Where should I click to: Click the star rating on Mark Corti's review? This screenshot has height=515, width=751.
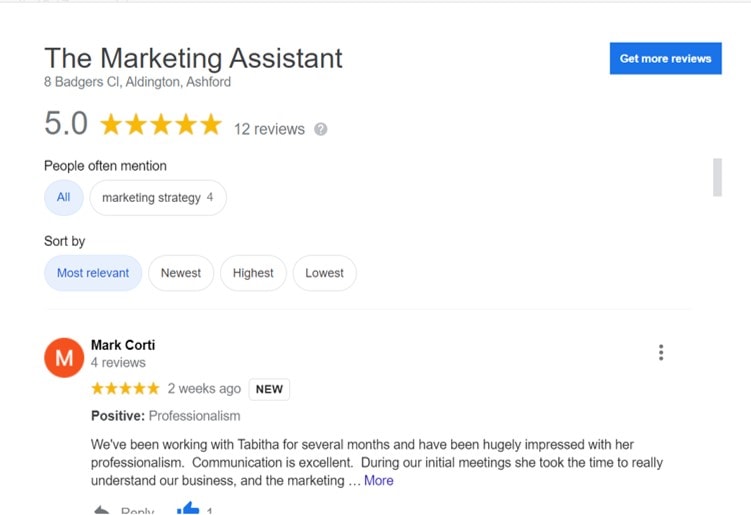pyautogui.click(x=125, y=388)
